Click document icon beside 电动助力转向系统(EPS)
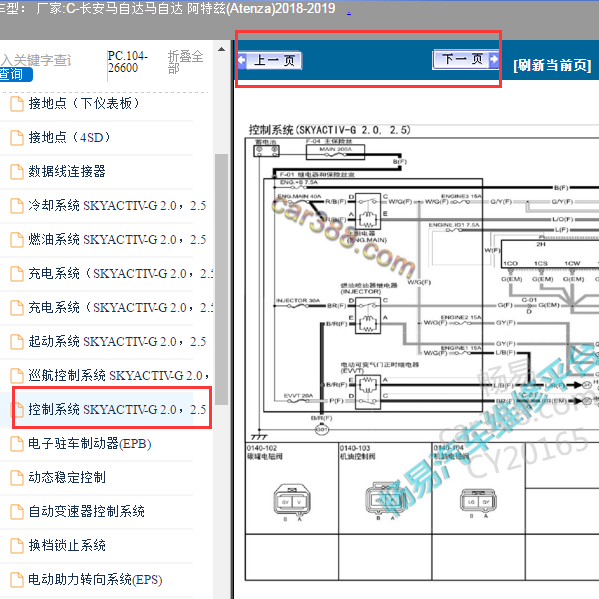599x599 pixels. [x=16, y=580]
